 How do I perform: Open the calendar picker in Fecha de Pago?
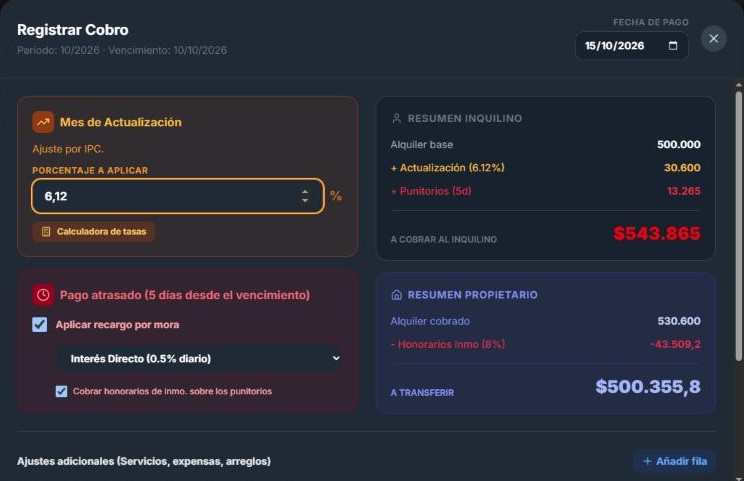[x=672, y=46]
